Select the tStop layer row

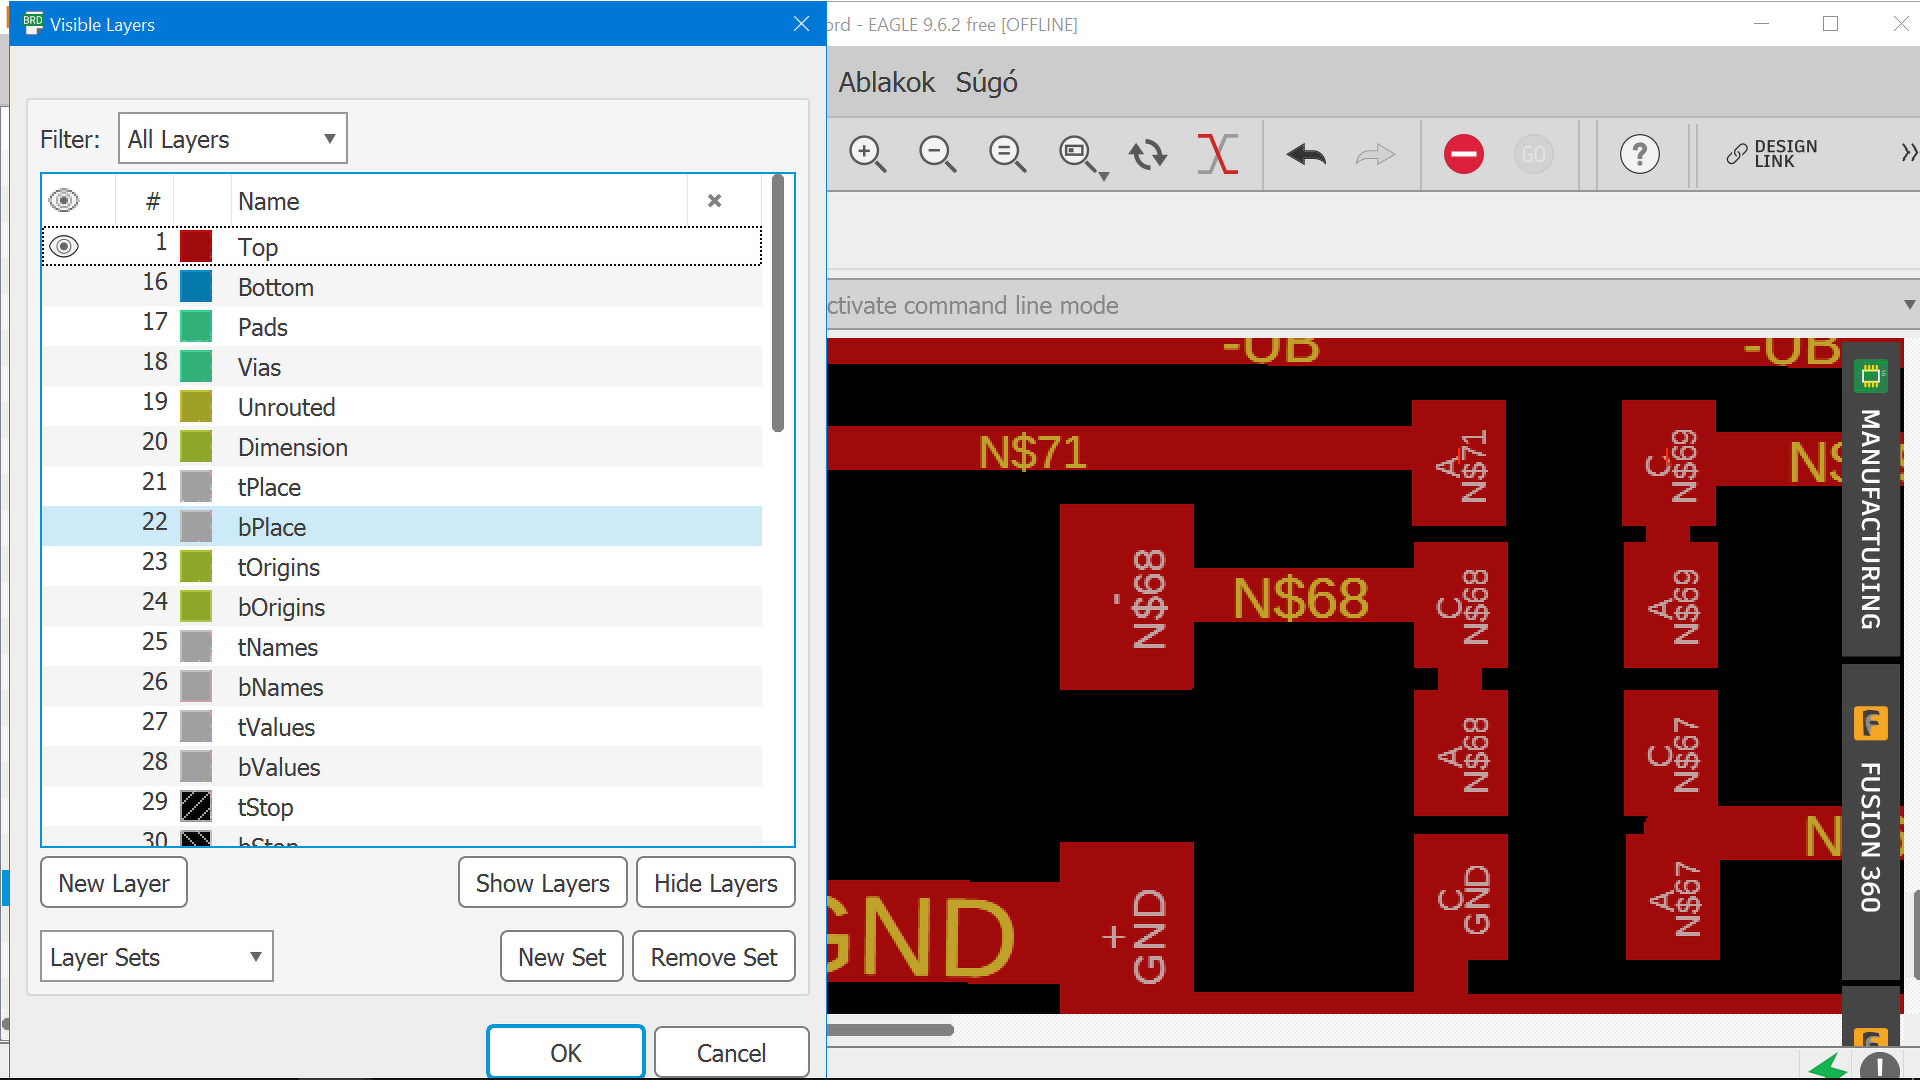[x=402, y=806]
